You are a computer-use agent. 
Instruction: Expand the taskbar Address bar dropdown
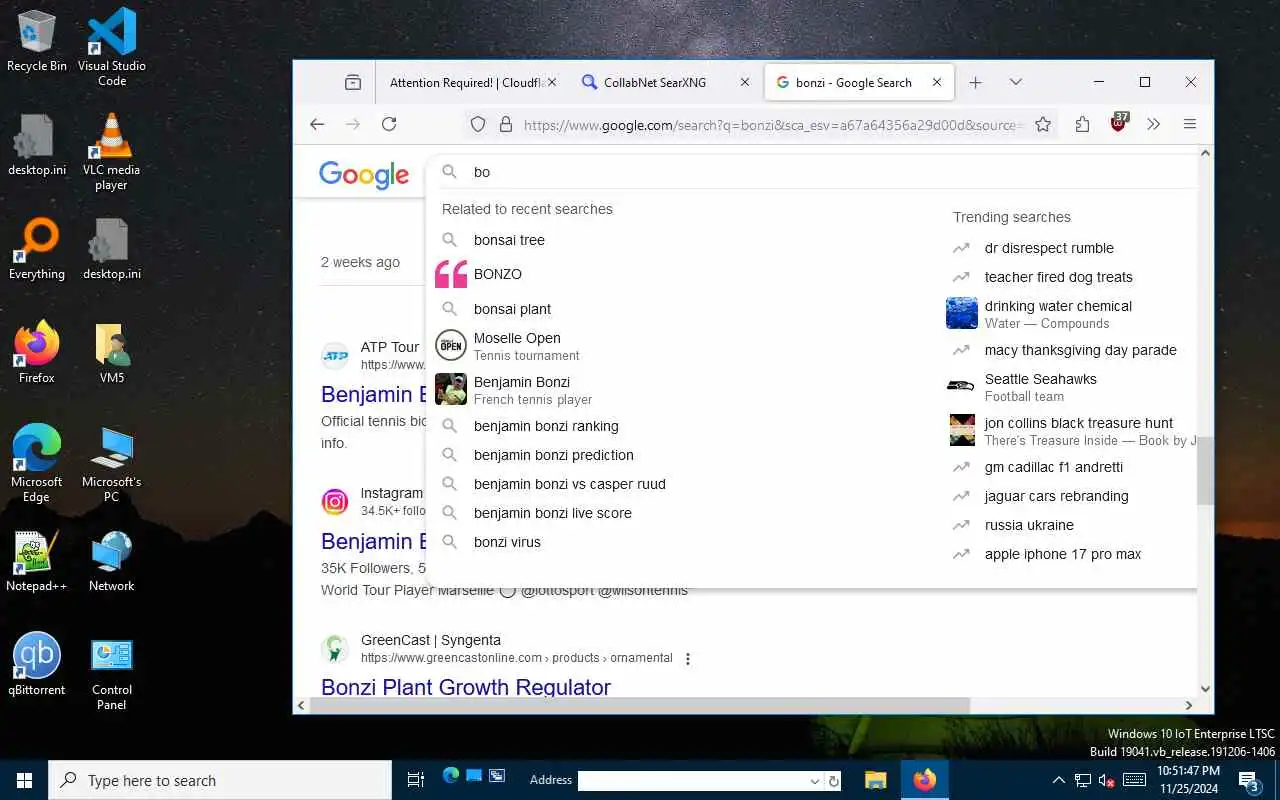(814, 781)
